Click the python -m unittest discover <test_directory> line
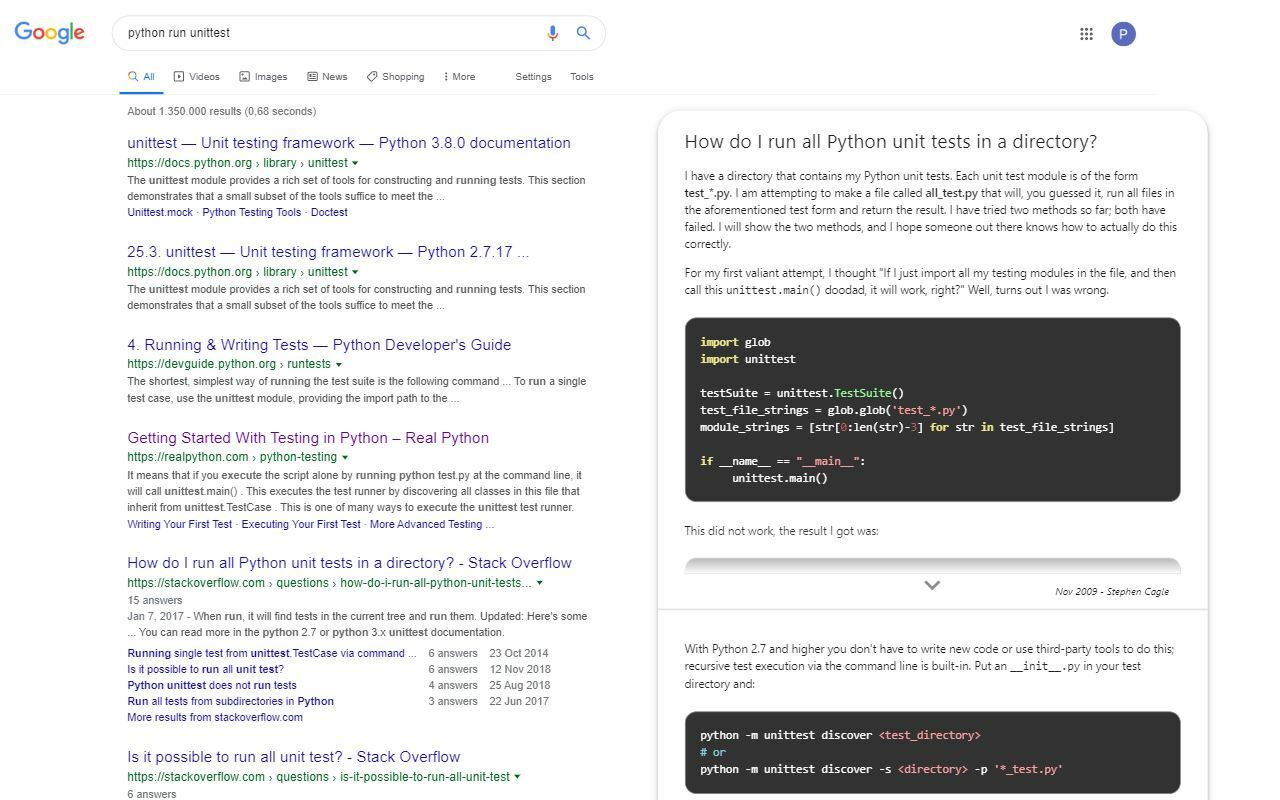 click(840, 735)
